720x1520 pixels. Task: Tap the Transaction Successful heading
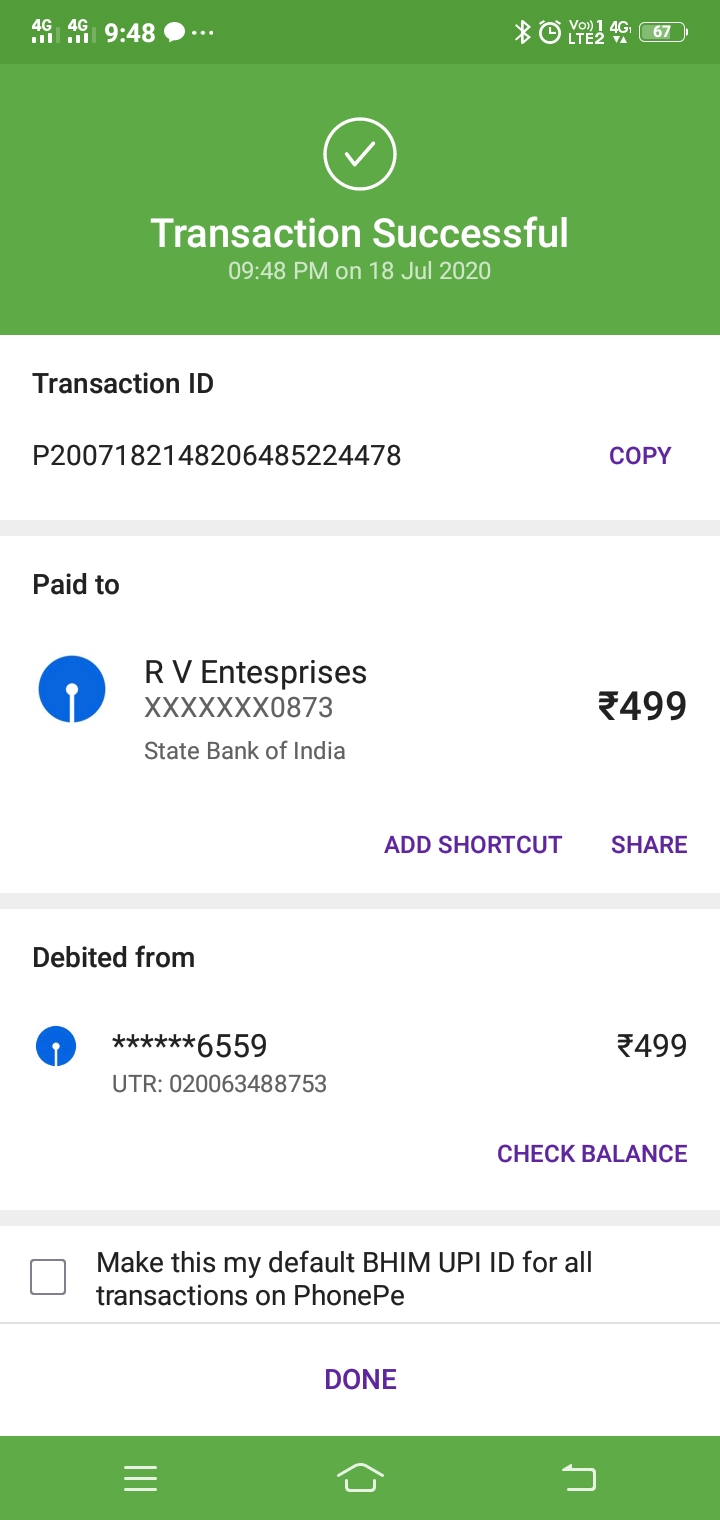pos(360,233)
